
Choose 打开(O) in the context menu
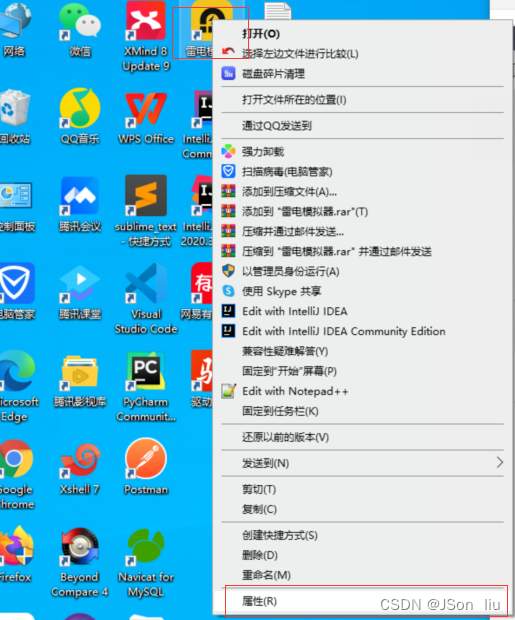point(261,34)
